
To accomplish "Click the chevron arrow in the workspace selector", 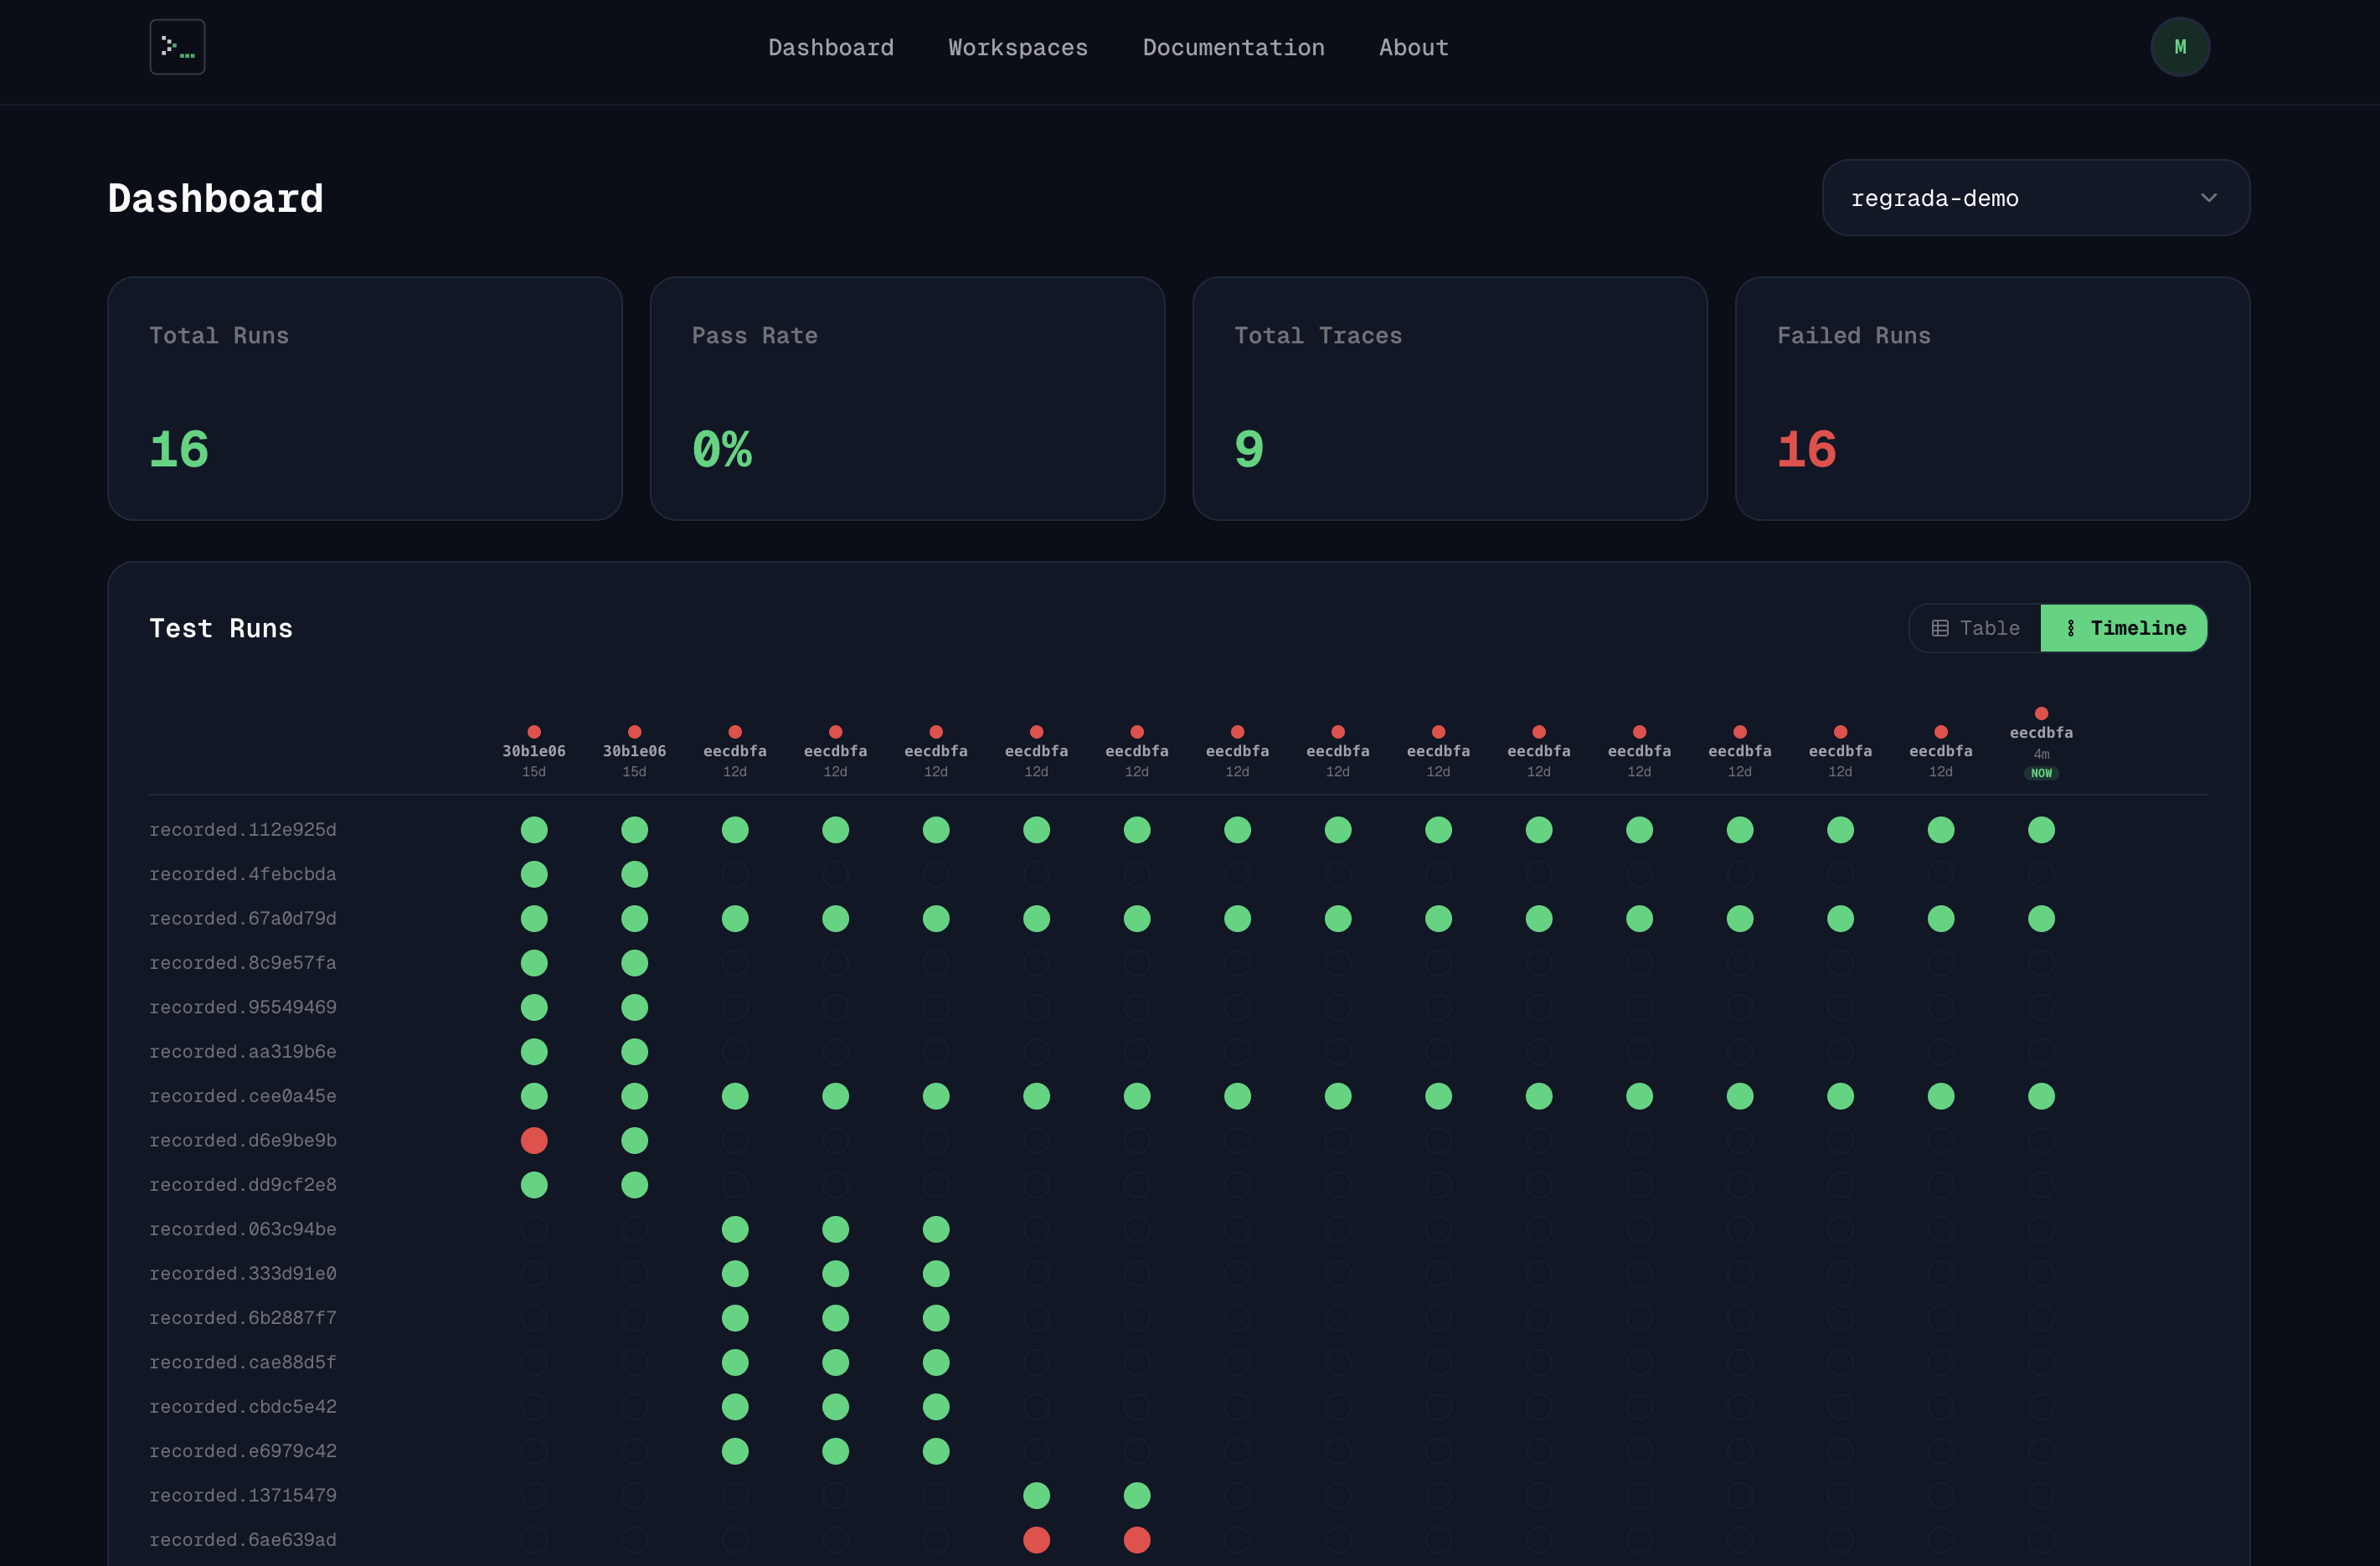I will (2208, 198).
